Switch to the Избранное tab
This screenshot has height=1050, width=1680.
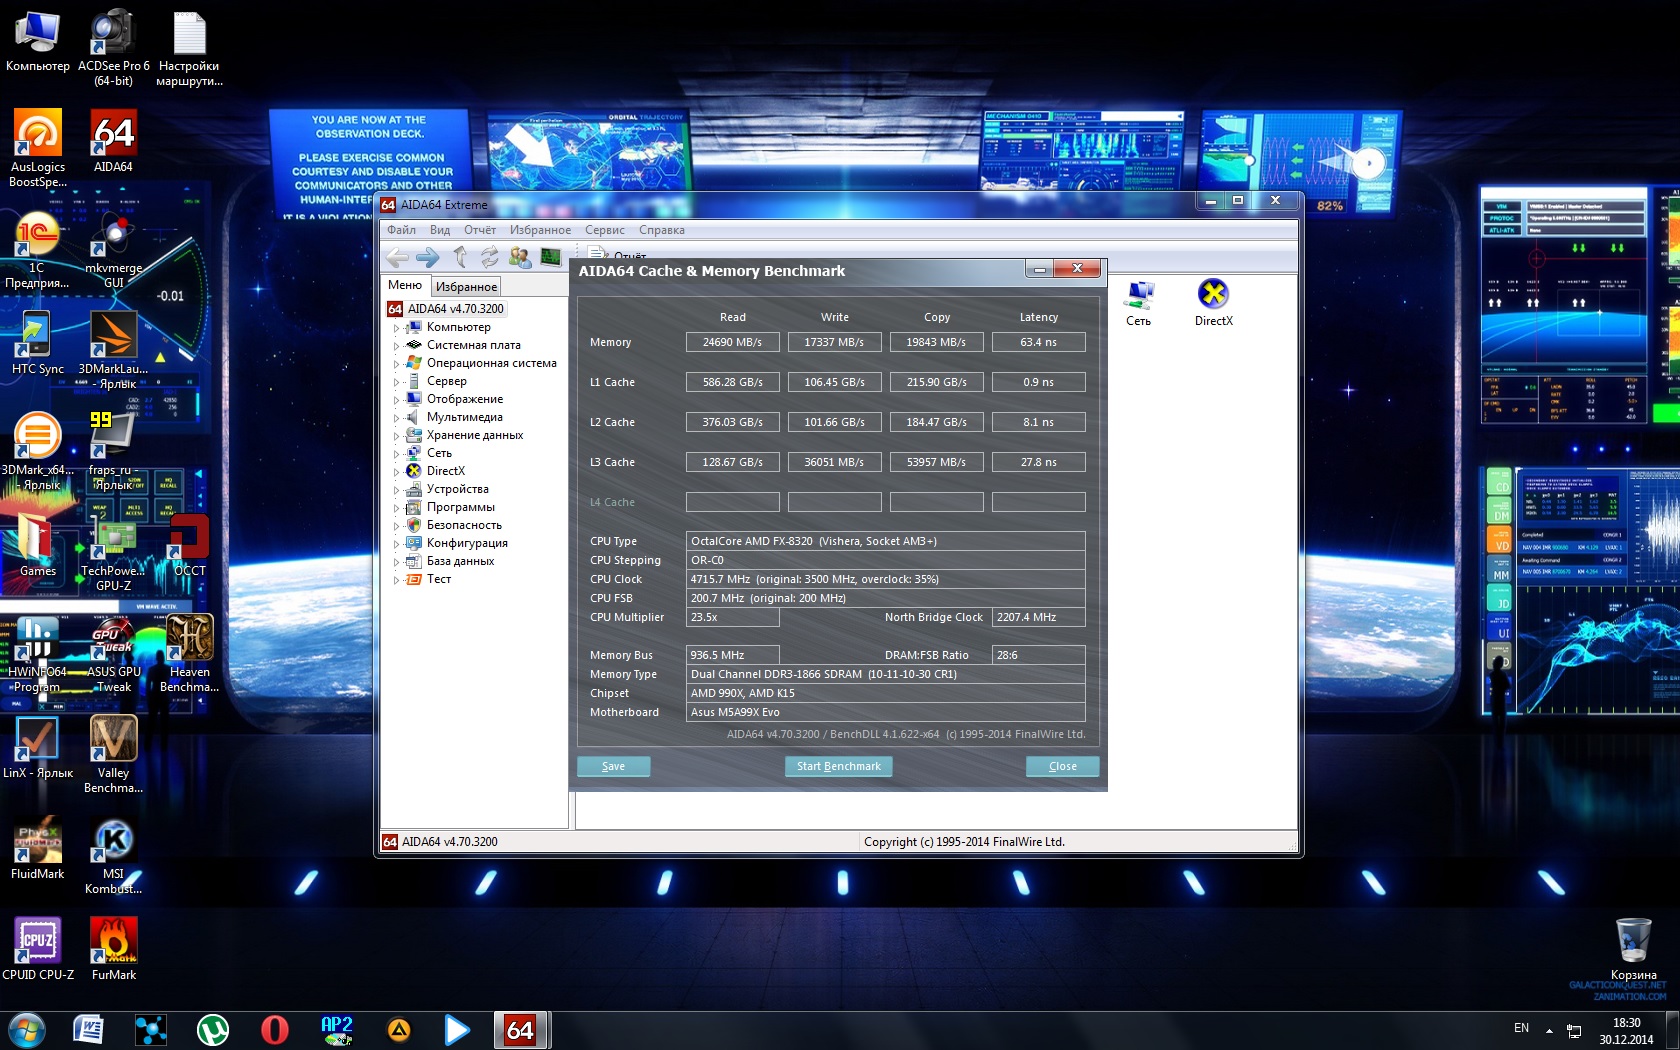(x=466, y=287)
